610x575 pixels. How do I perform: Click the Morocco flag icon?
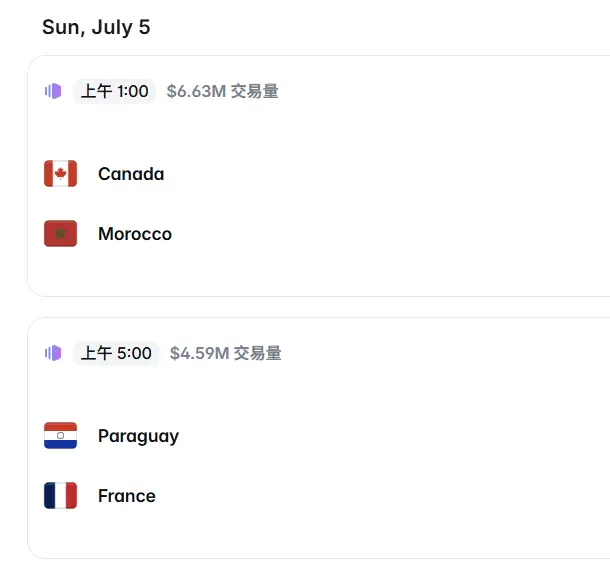tap(60, 233)
